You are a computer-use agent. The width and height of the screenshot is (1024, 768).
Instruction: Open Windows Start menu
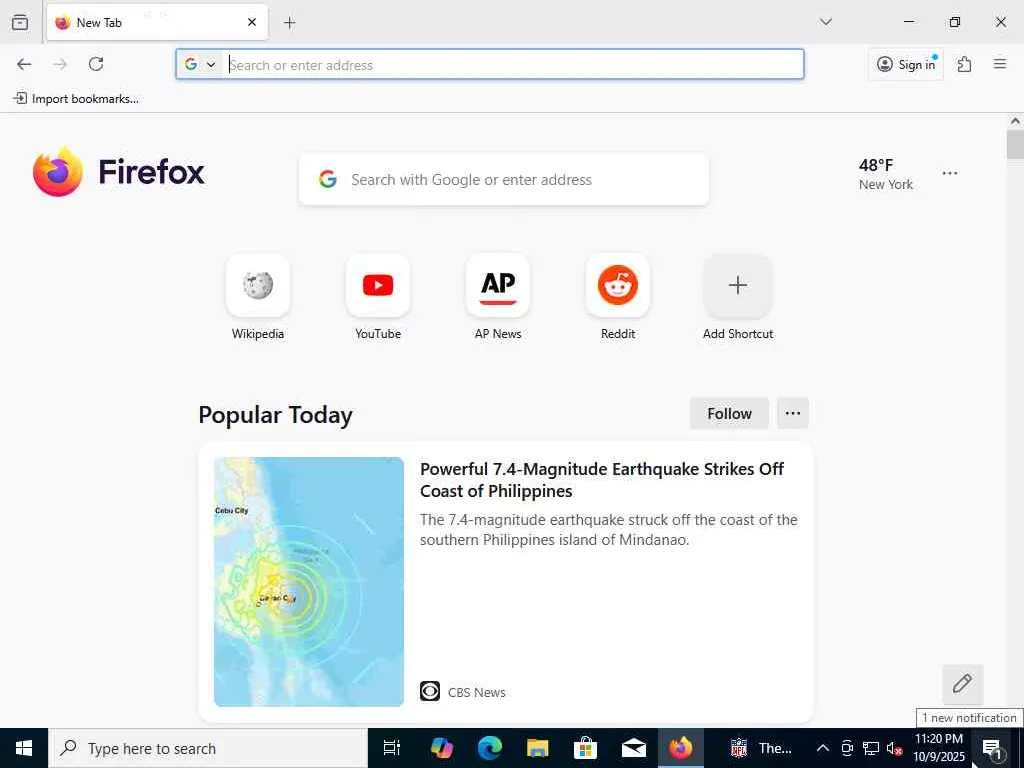point(24,748)
